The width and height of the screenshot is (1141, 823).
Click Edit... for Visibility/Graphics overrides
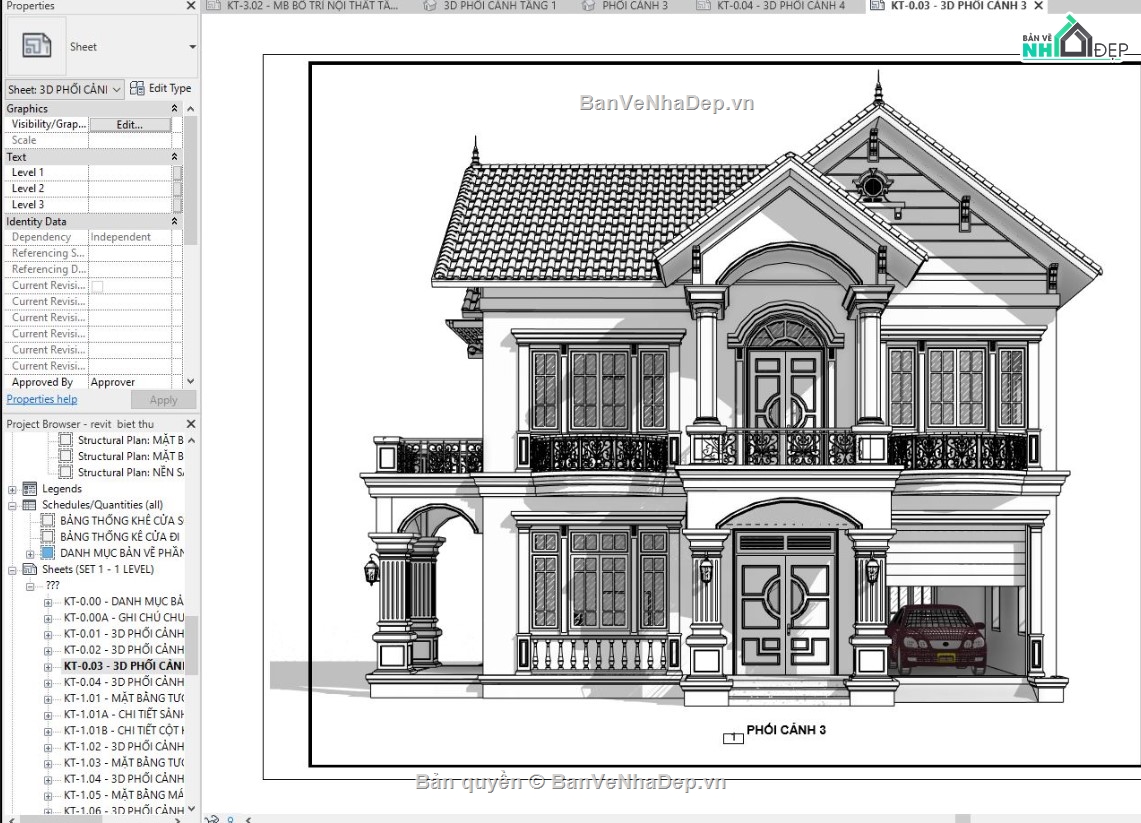[130, 124]
